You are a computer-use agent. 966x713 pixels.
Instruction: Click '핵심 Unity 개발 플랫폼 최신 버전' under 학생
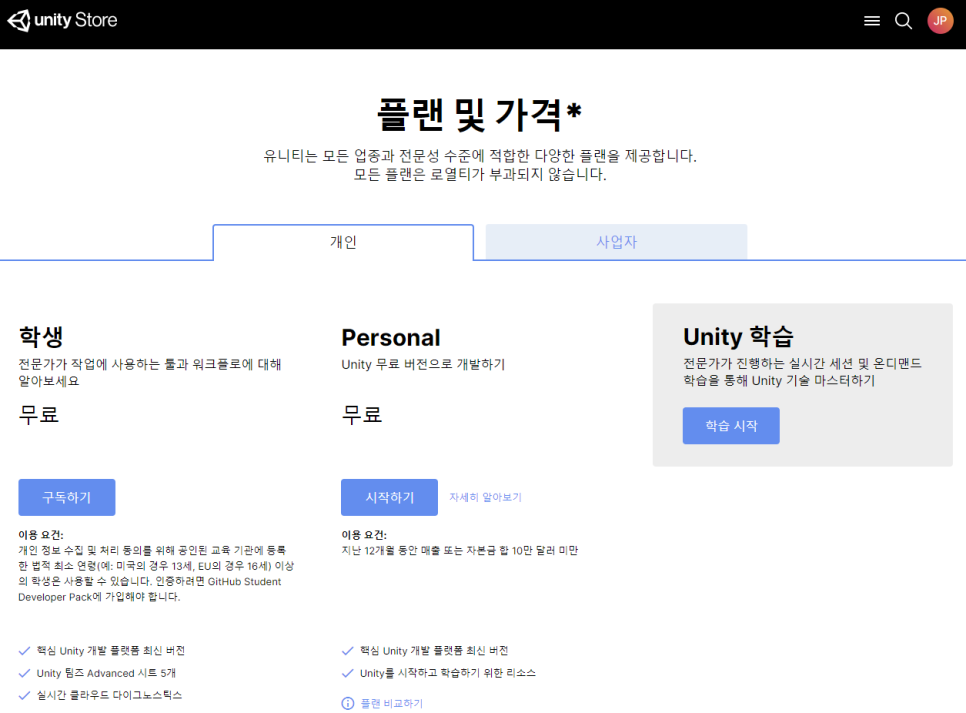[110, 651]
